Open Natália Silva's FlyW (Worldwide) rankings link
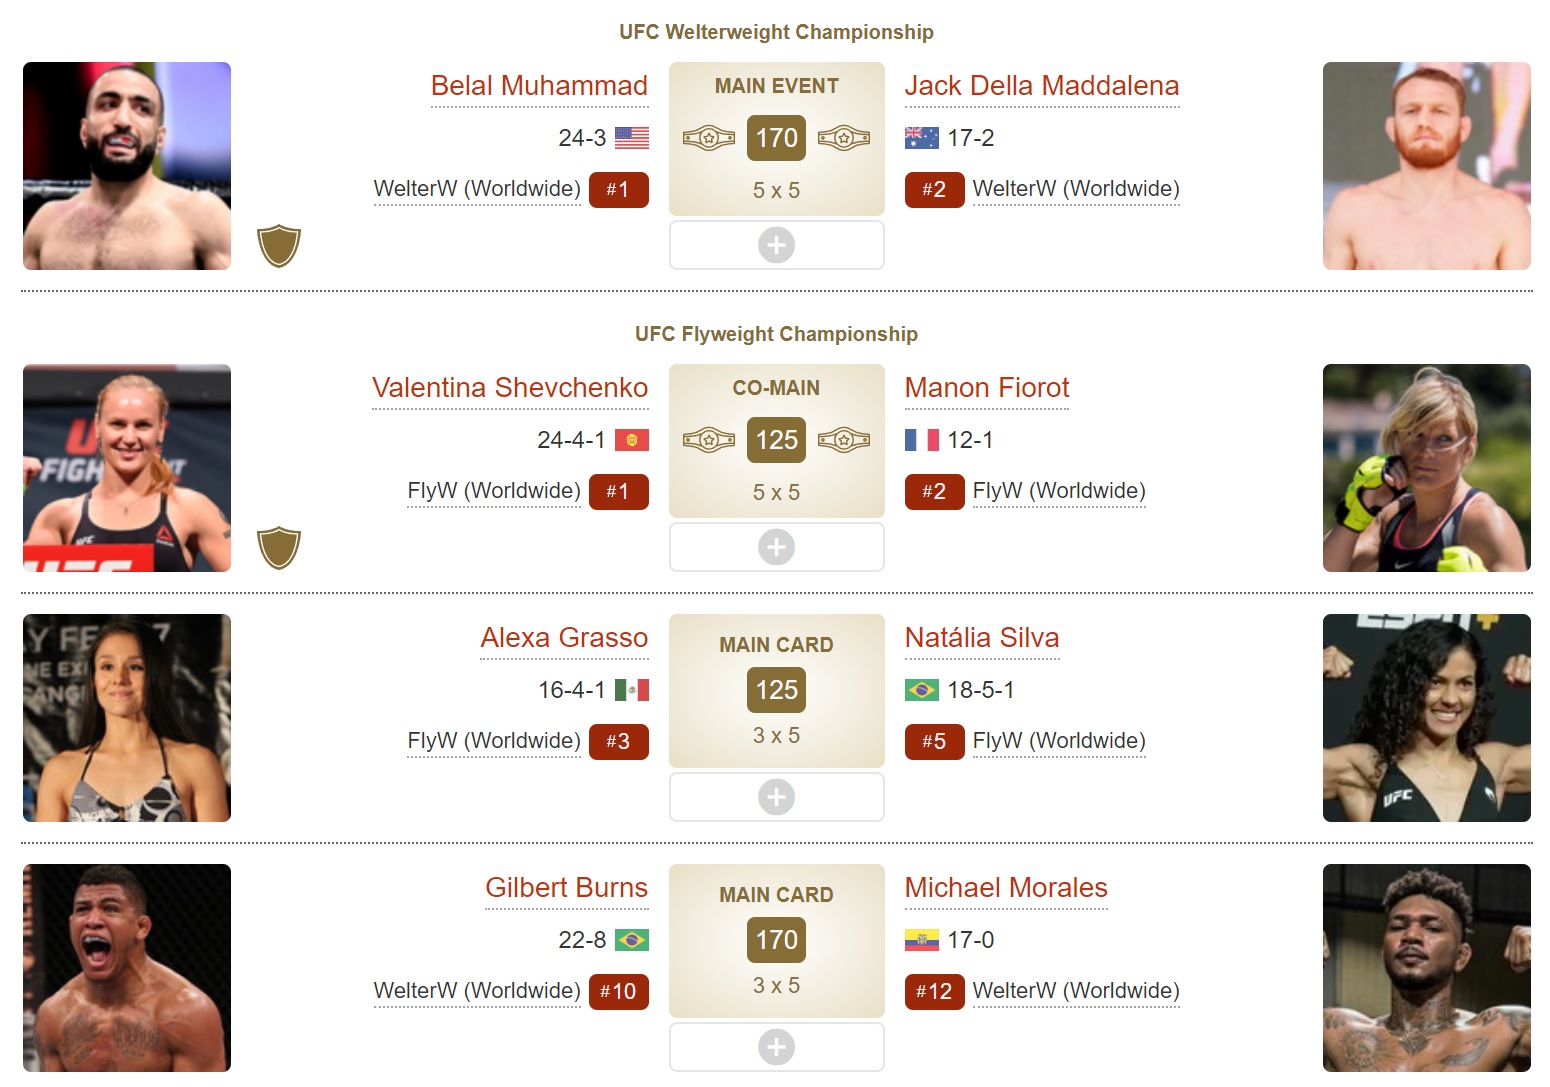Screen dimensions: 1550x1087 click(x=1059, y=741)
